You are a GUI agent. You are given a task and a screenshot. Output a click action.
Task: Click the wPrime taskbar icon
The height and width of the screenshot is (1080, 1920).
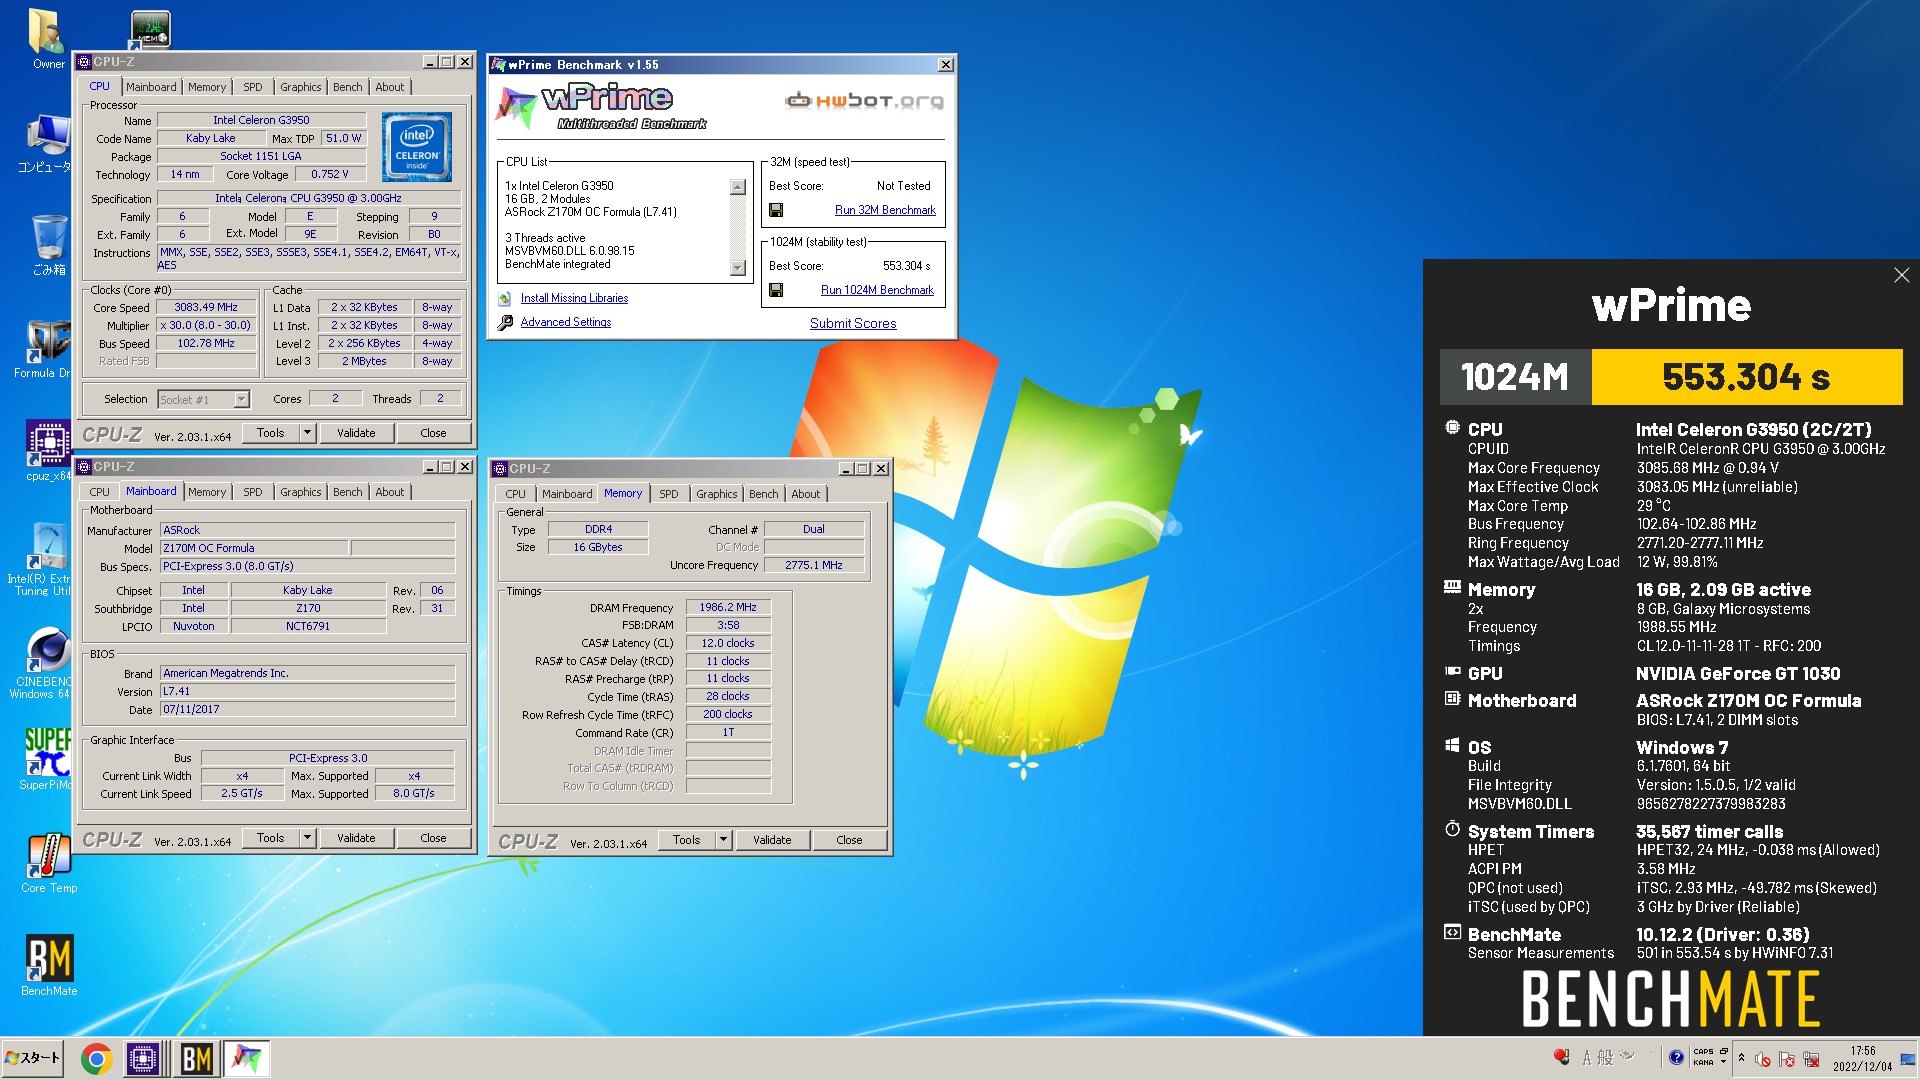tap(246, 1059)
